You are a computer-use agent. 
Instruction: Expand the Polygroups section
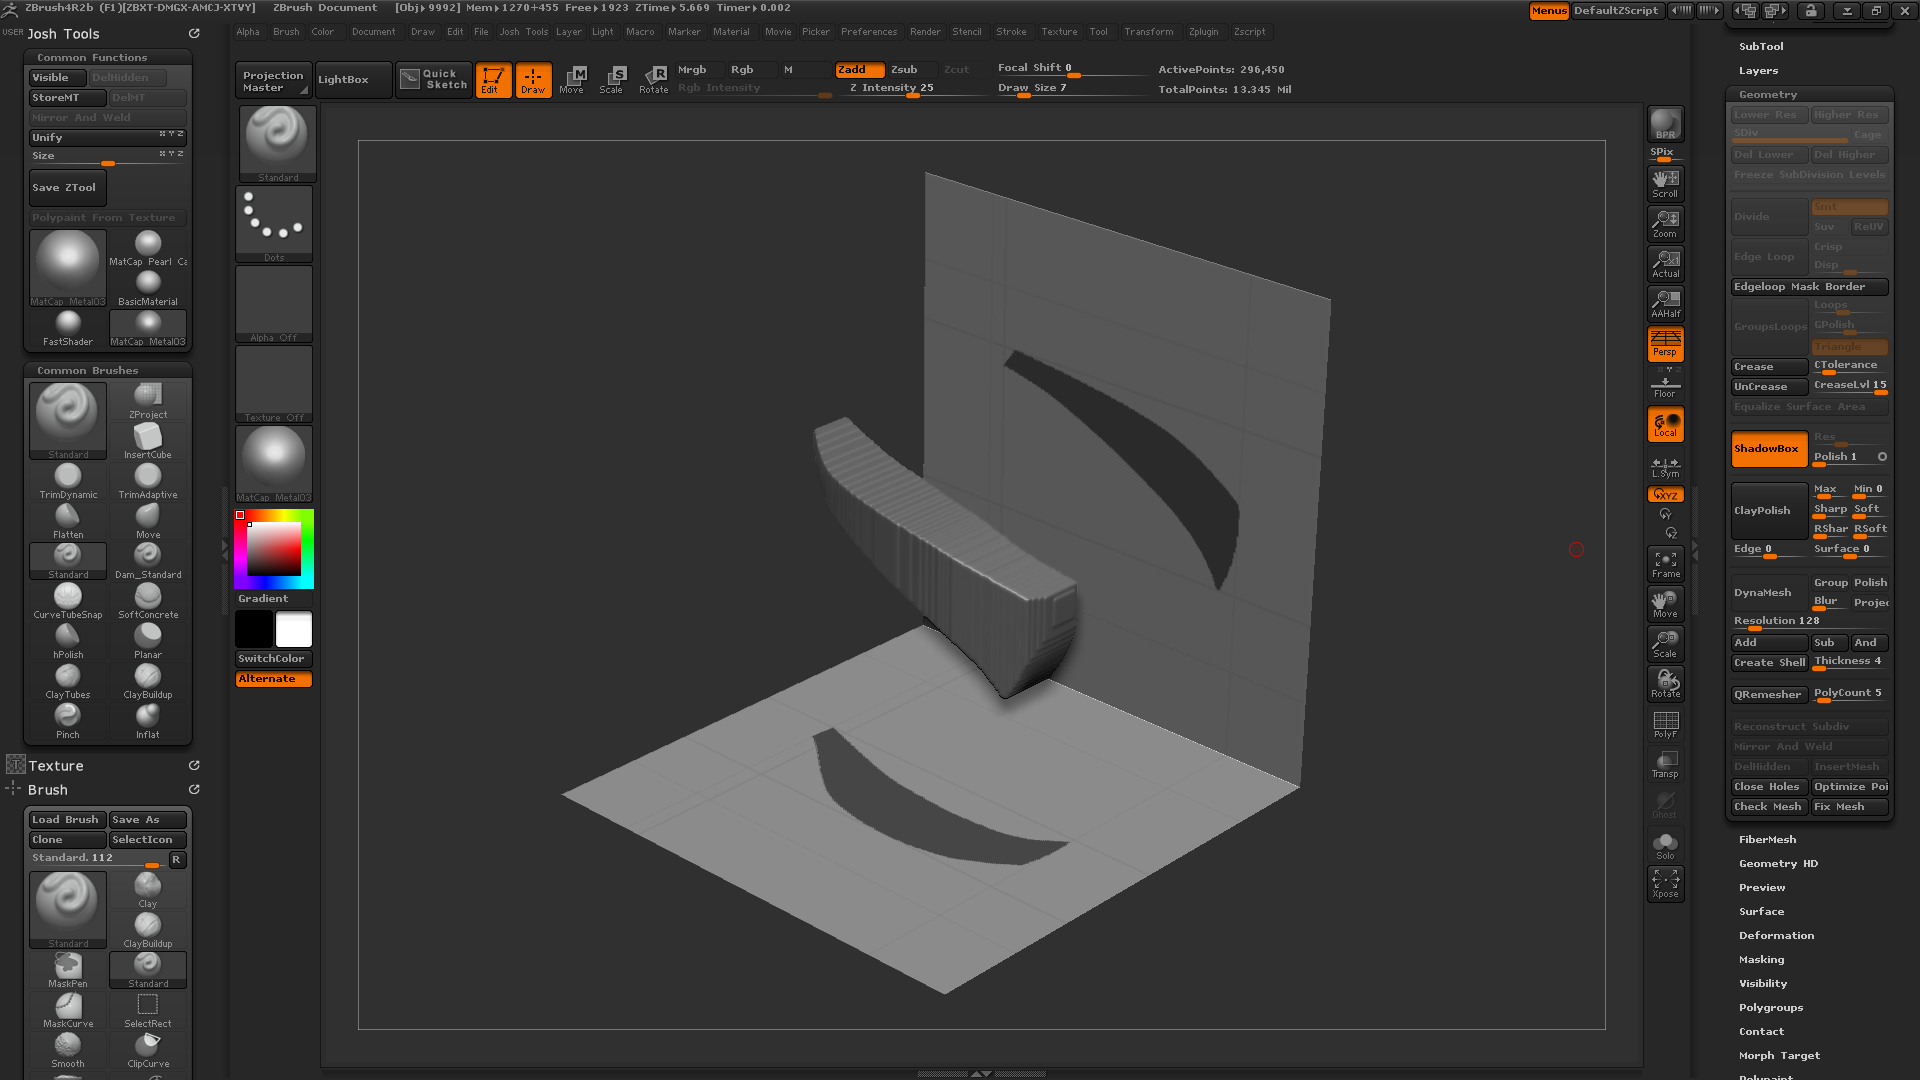(x=1770, y=1008)
